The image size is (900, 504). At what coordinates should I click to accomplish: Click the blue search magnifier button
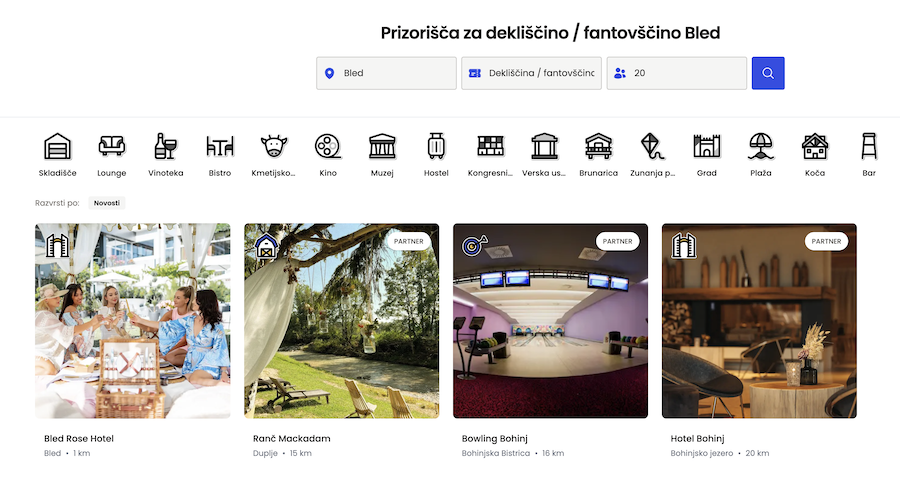coord(768,73)
